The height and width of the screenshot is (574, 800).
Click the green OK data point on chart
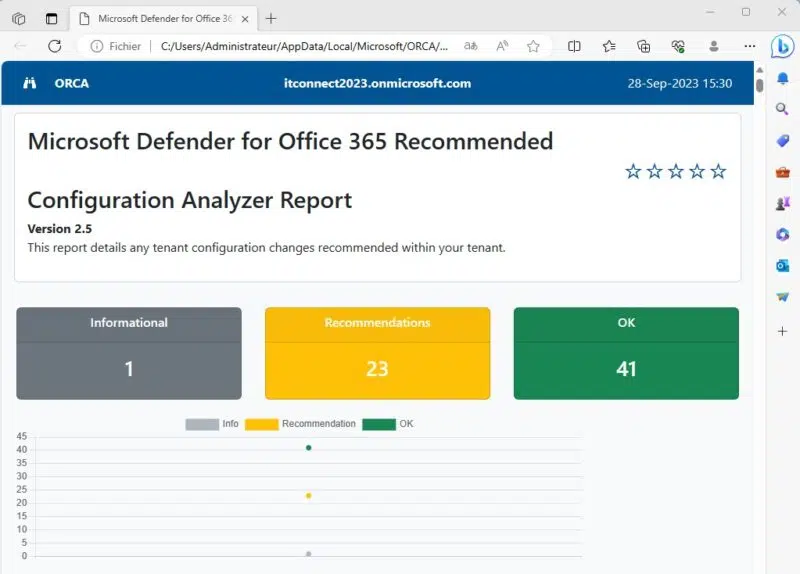(x=308, y=448)
